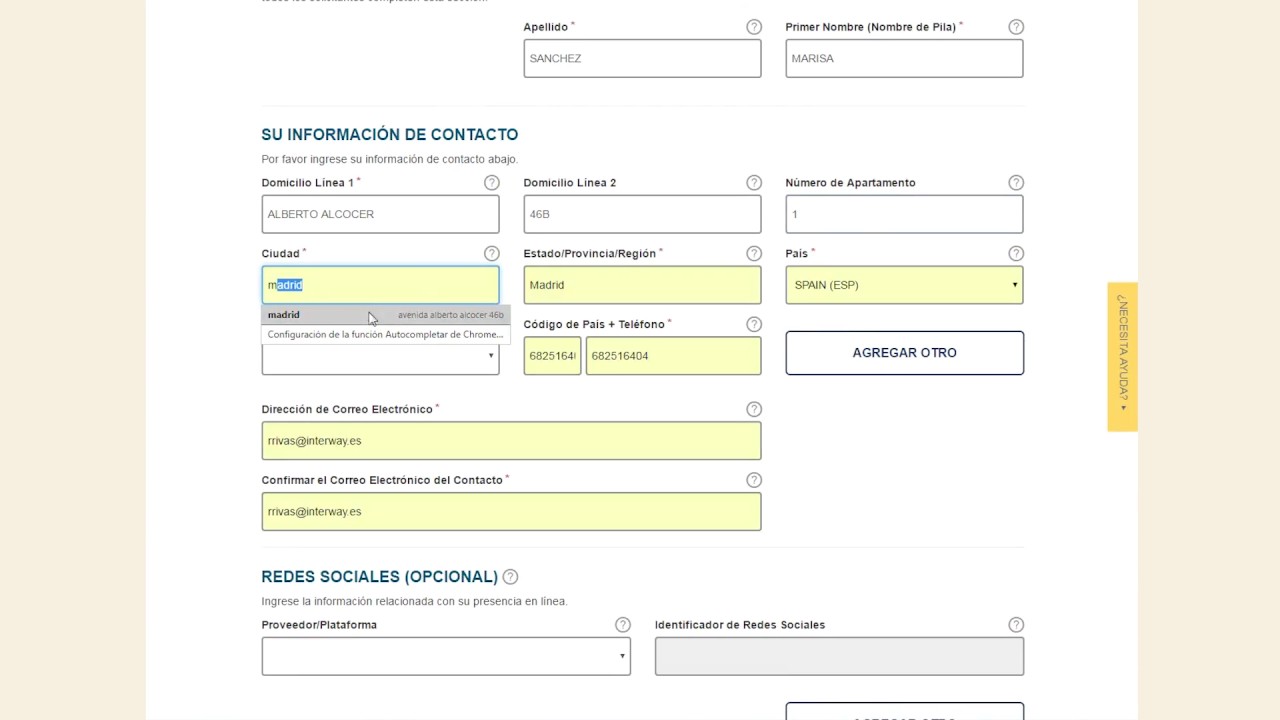Open help for Domicilio Línea 1
The width and height of the screenshot is (1280, 720).
point(491,183)
